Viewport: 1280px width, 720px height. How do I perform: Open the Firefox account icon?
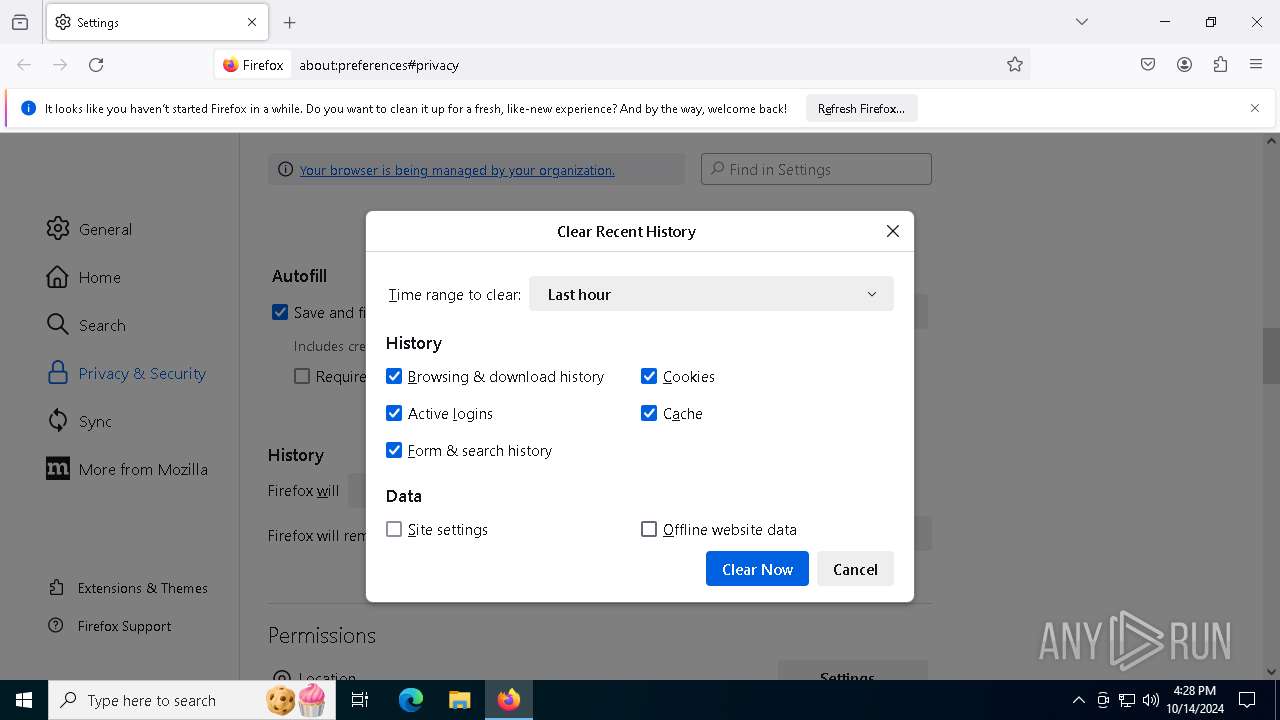pyautogui.click(x=1184, y=65)
